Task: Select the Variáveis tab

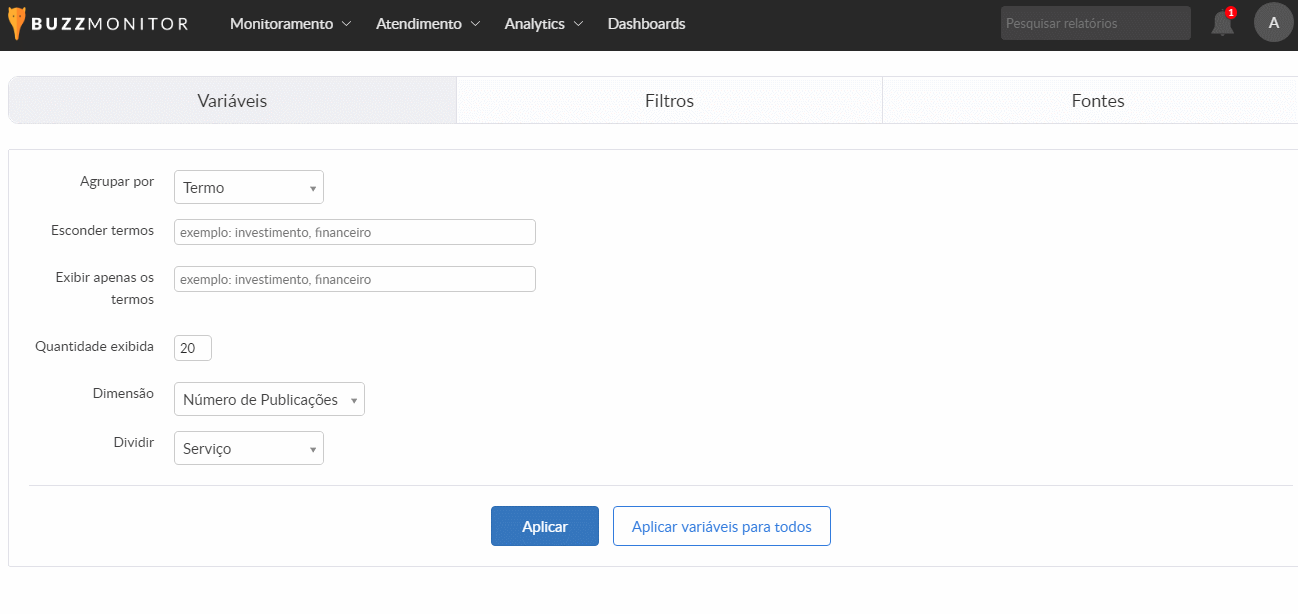Action: tap(232, 101)
